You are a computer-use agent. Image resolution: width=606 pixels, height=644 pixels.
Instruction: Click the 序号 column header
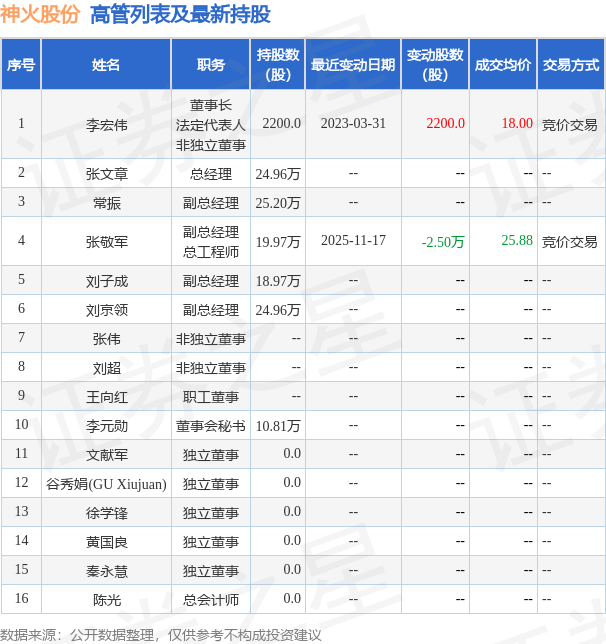tap(21, 64)
